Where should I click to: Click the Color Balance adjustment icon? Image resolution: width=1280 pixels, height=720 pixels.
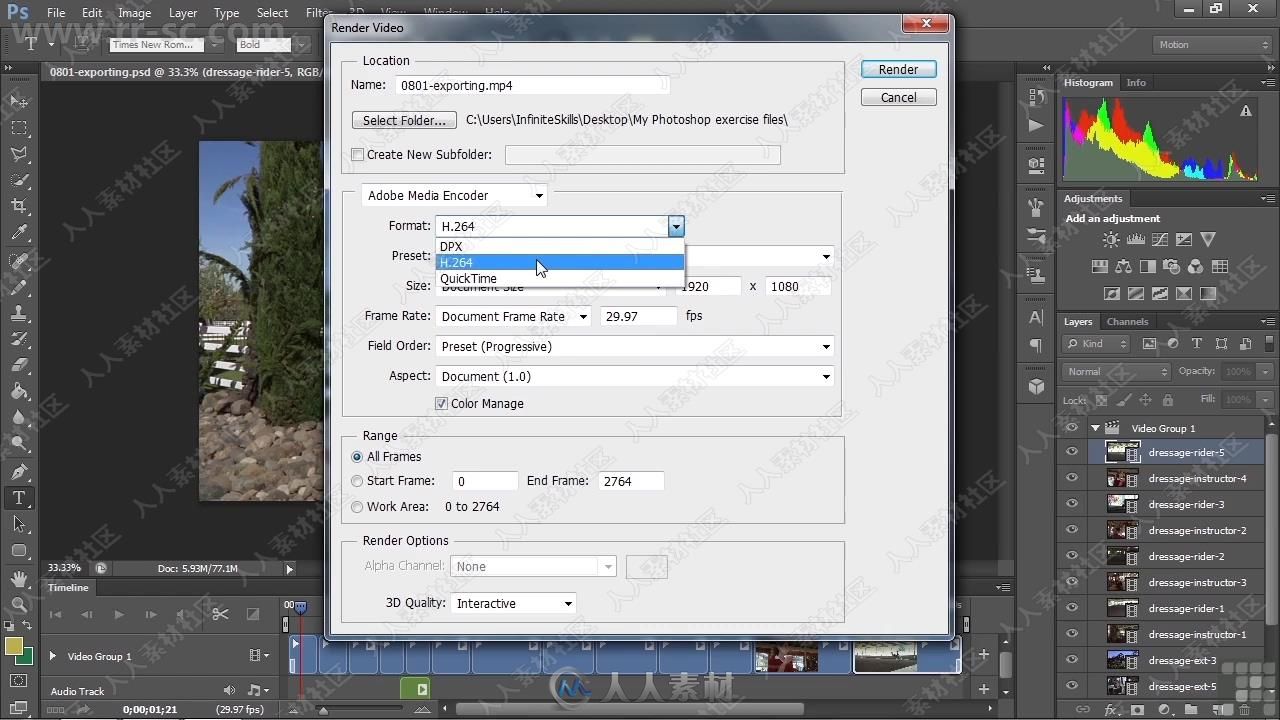click(x=1123, y=267)
